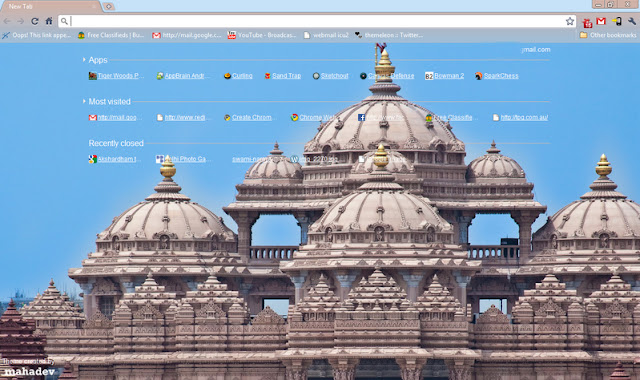This screenshot has height=380, width=640.
Task: Launch the Bowman 2 app
Action: 444,76
